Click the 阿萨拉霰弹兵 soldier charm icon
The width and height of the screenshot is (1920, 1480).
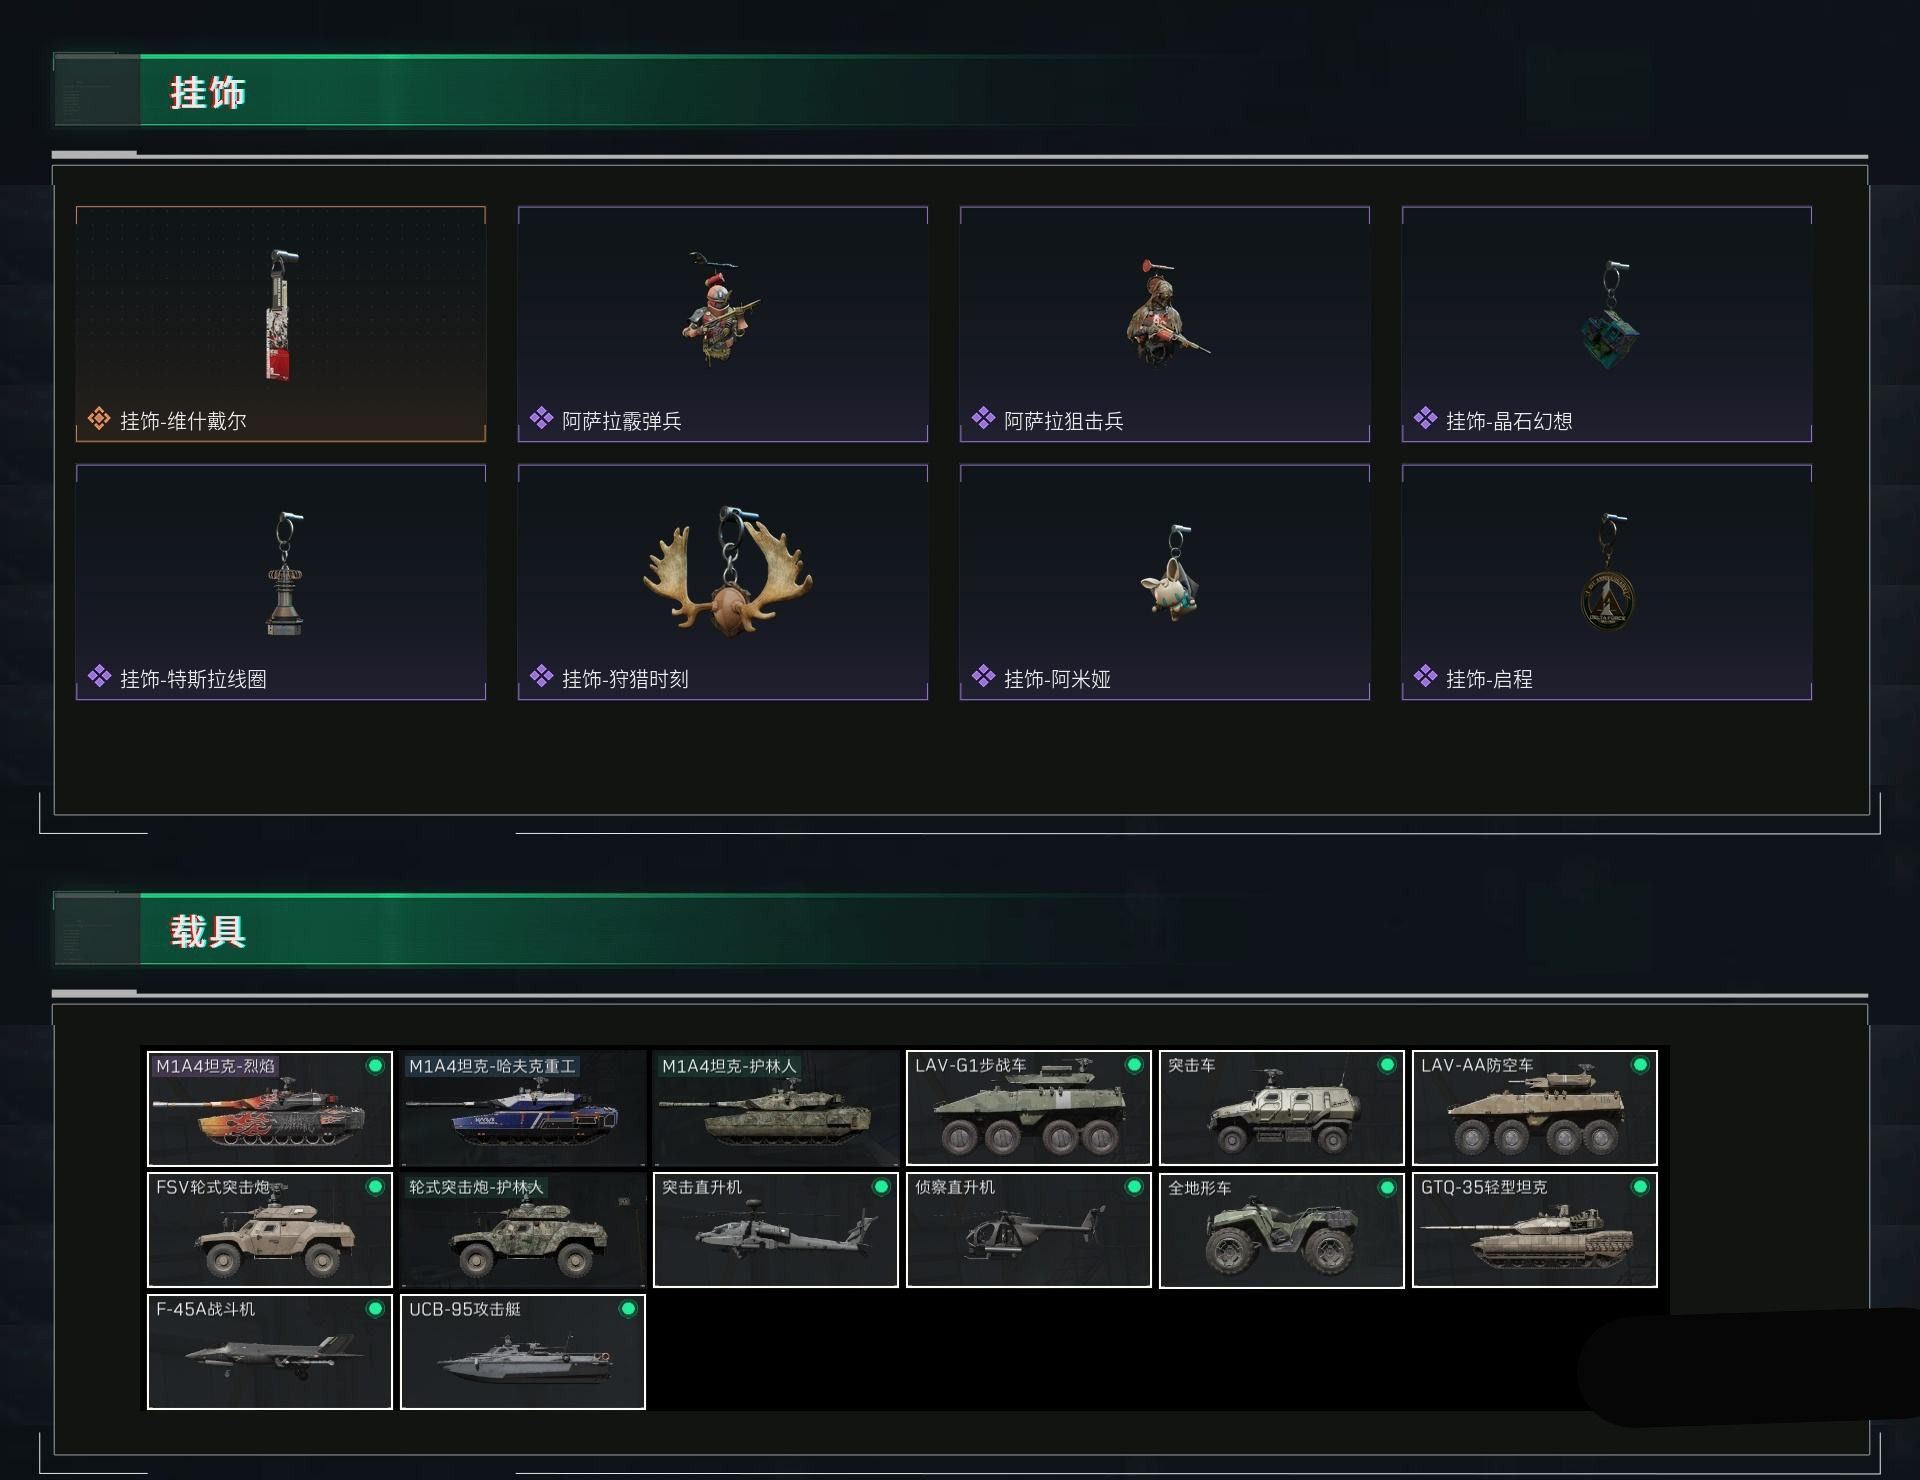(x=722, y=309)
